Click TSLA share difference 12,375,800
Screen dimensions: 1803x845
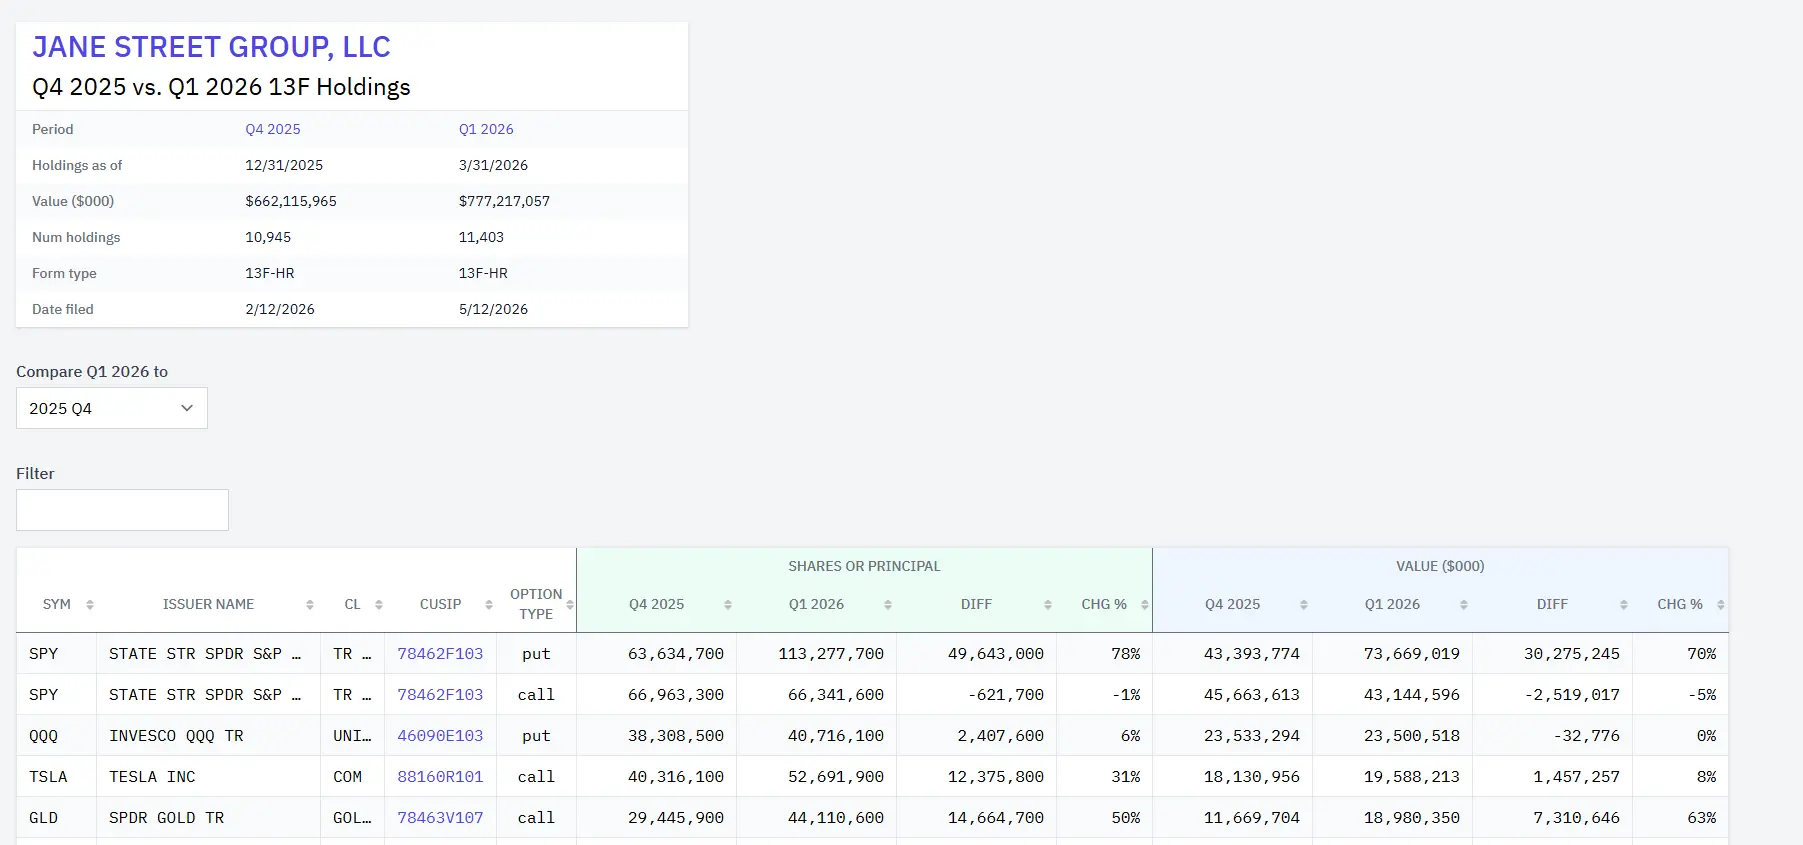(996, 777)
